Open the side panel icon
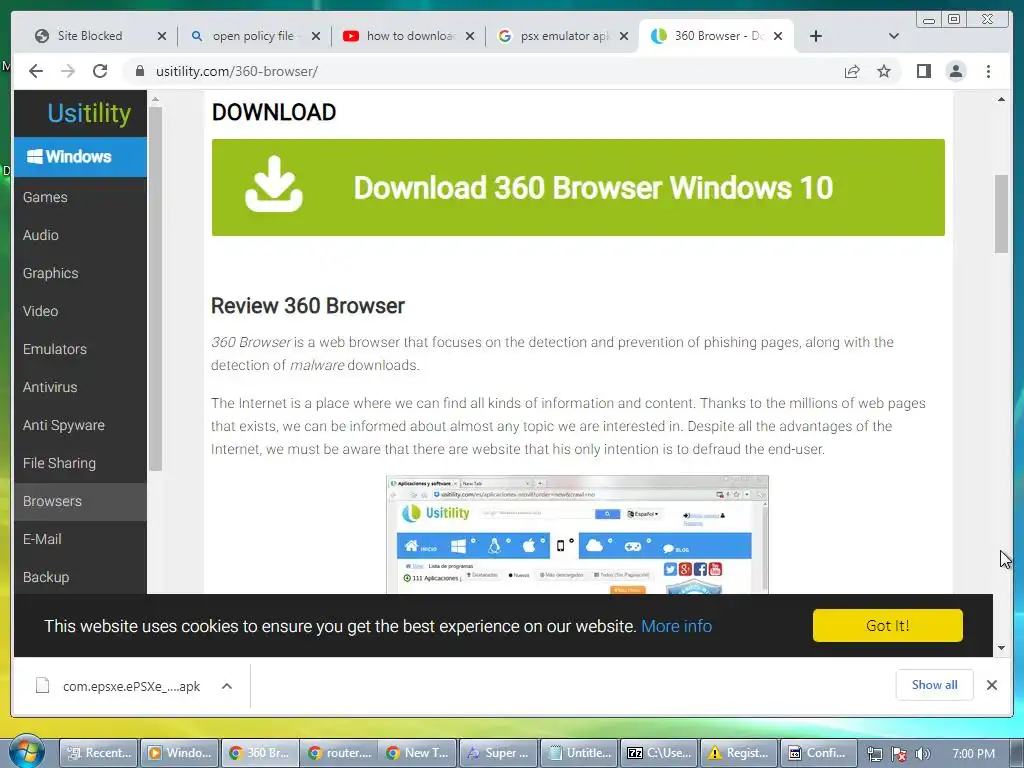Screen dimensions: 1024x768 [923, 71]
